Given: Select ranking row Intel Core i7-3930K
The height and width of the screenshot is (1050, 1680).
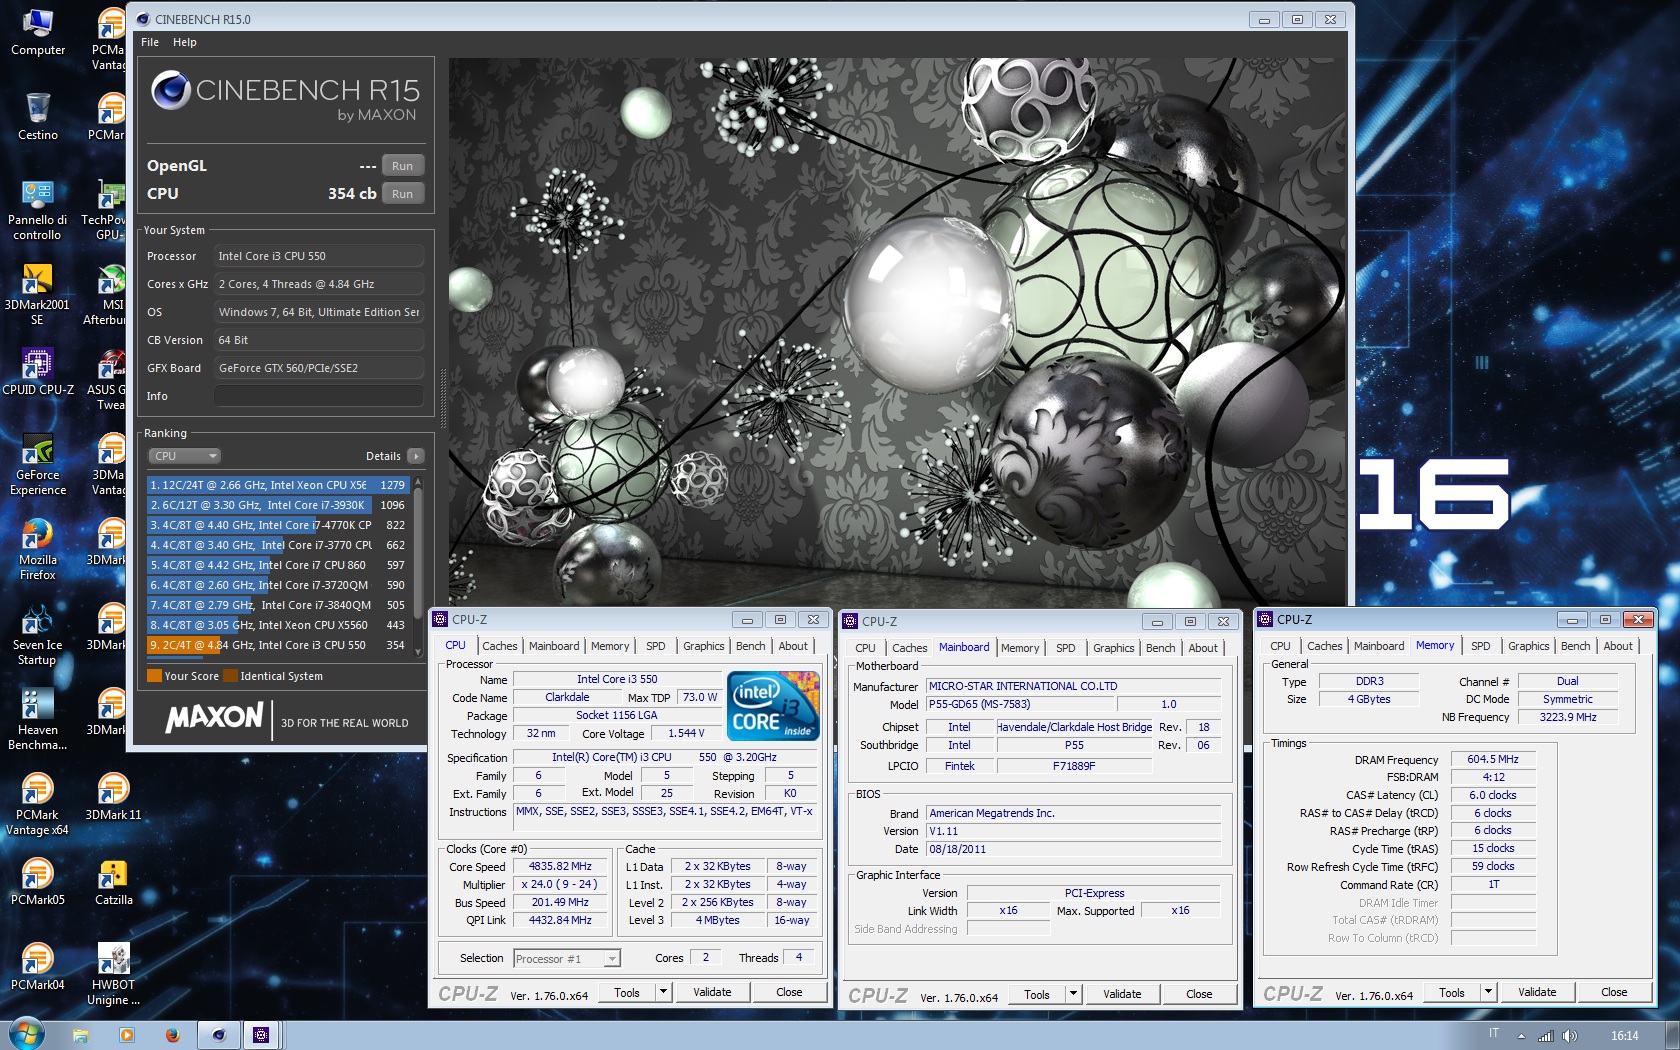Looking at the screenshot, I should (x=278, y=505).
